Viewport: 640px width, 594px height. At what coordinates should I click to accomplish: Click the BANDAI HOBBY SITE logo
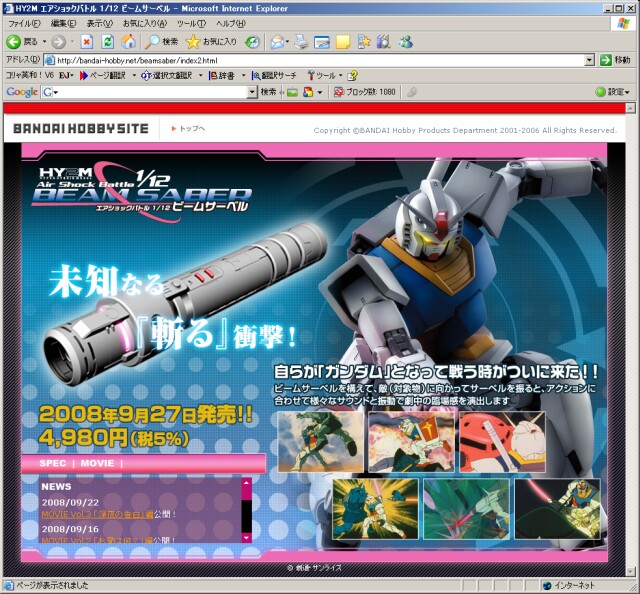point(81,129)
